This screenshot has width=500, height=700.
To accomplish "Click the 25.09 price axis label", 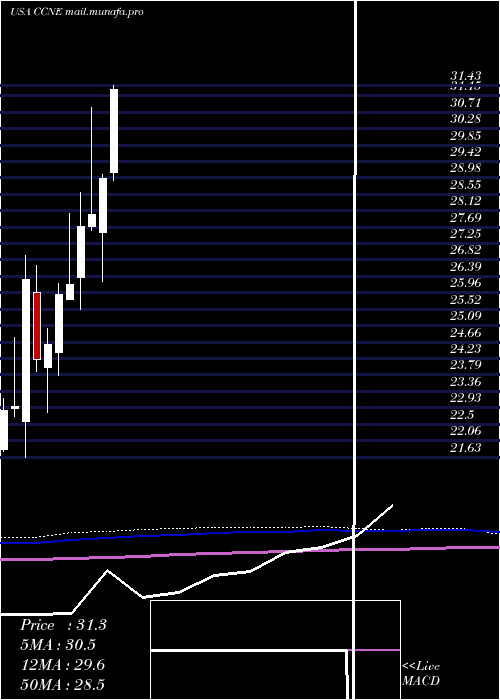I will coord(466,316).
